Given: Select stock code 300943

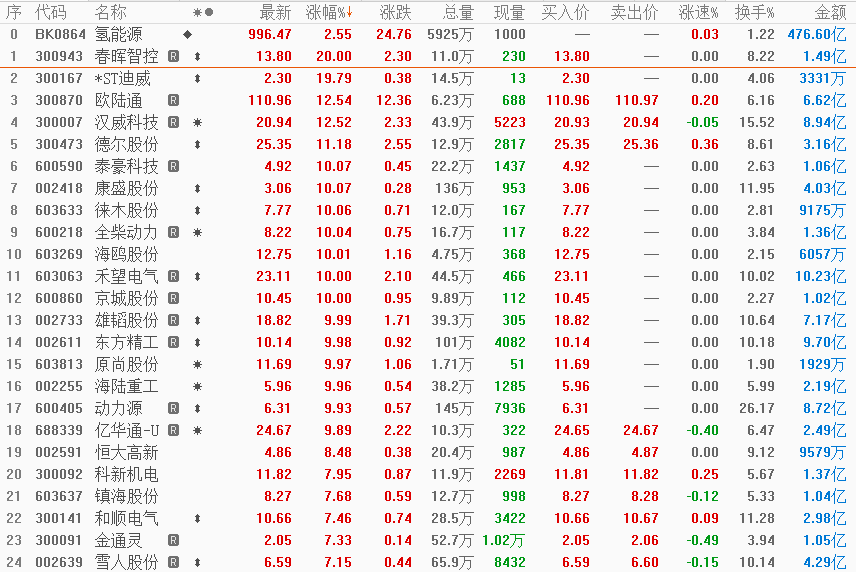Looking at the screenshot, I should 59,56.
